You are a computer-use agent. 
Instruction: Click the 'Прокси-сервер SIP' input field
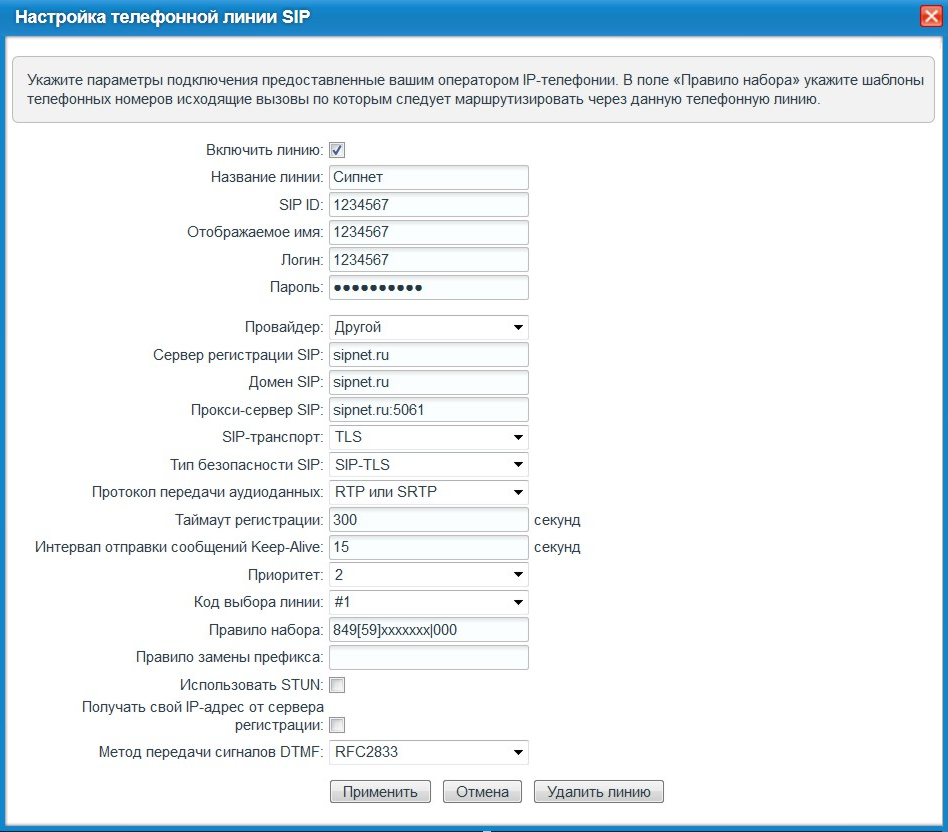point(427,410)
